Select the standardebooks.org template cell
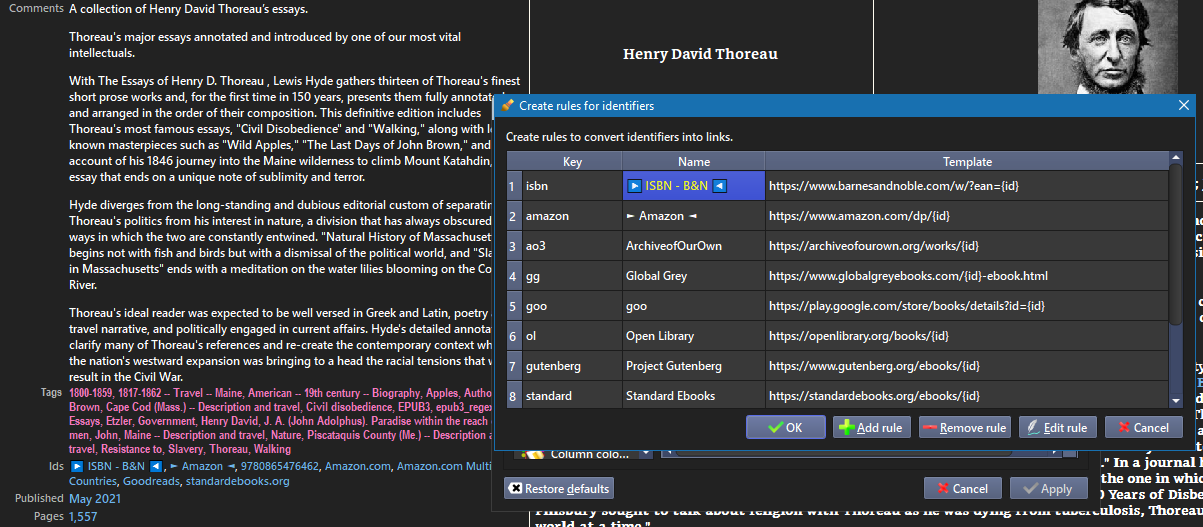The width and height of the screenshot is (1203, 527). (x=967, y=395)
